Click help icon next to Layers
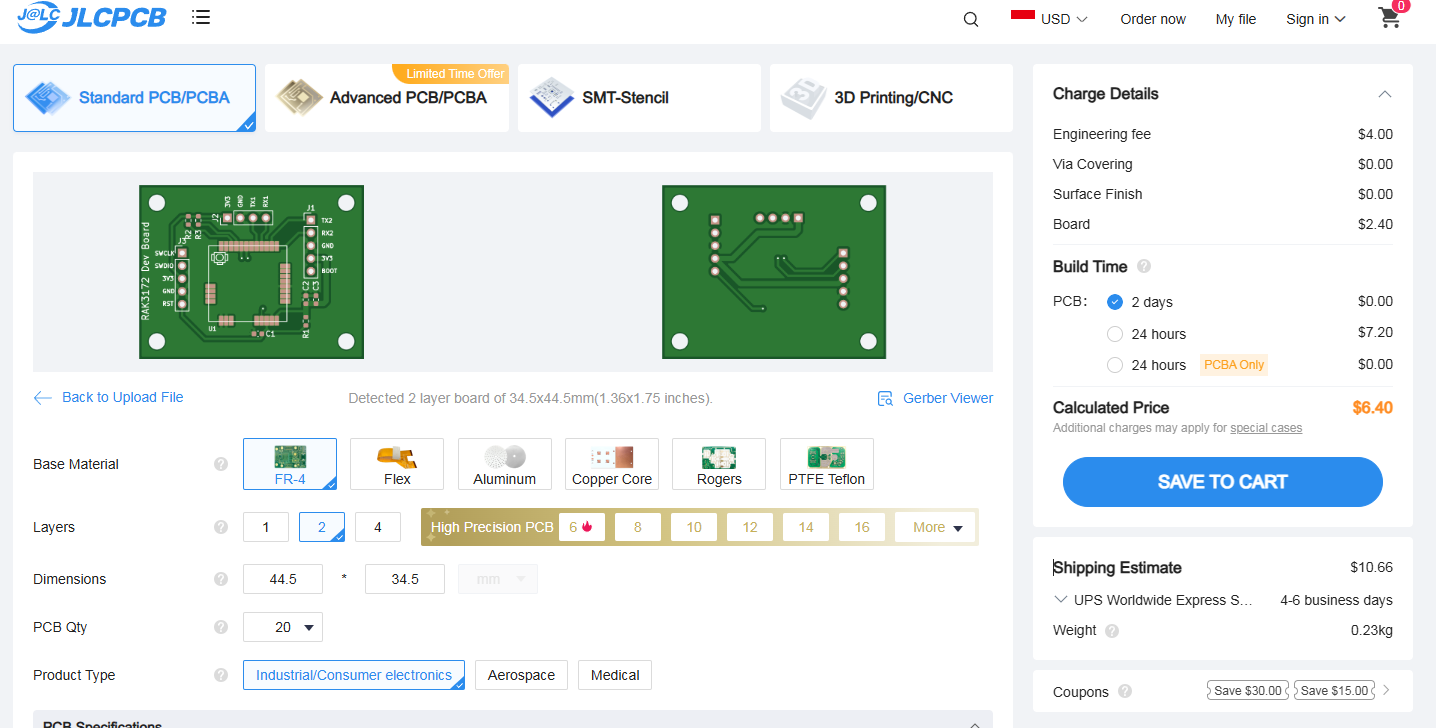This screenshot has height=728, width=1436. tap(221, 527)
